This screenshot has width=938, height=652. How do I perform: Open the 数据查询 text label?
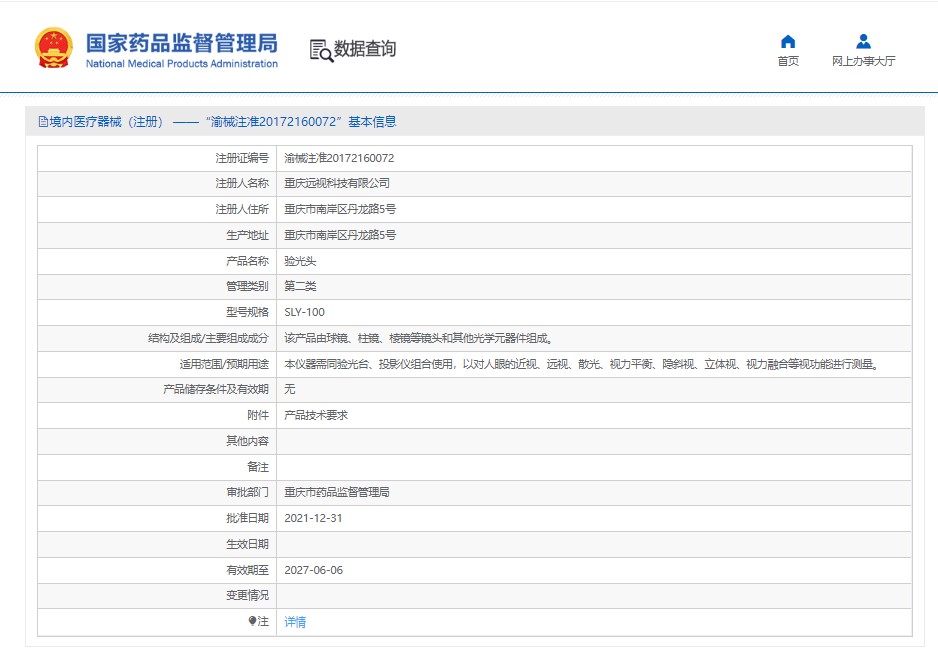pyautogui.click(x=365, y=49)
